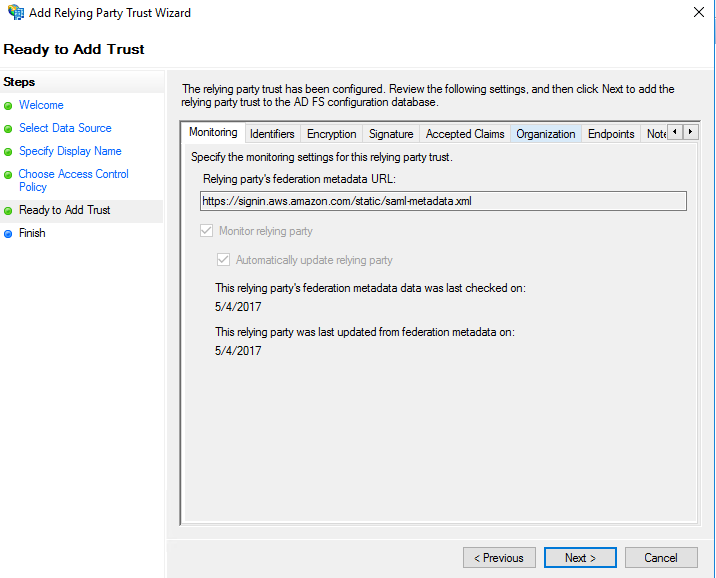The width and height of the screenshot is (716, 578).
Task: Click the Next button to add trust
Action: 581,558
